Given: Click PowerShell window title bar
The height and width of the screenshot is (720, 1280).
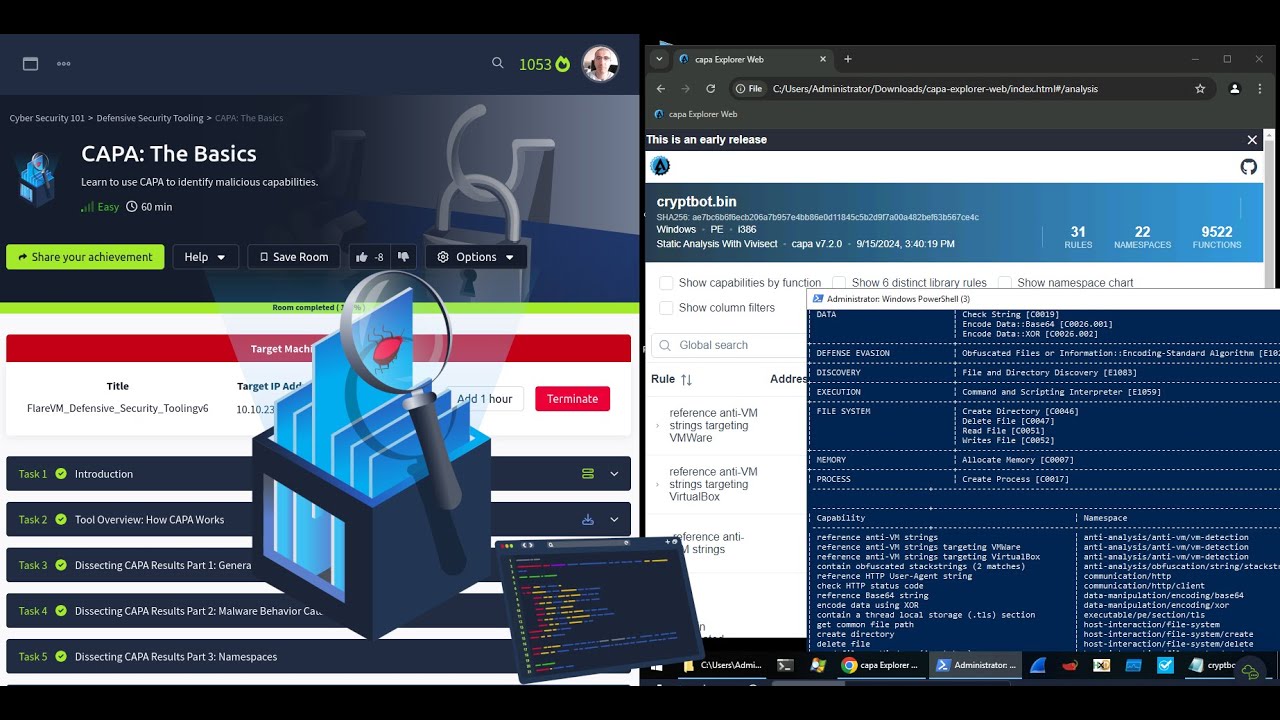Looking at the screenshot, I should pos(1043,299).
